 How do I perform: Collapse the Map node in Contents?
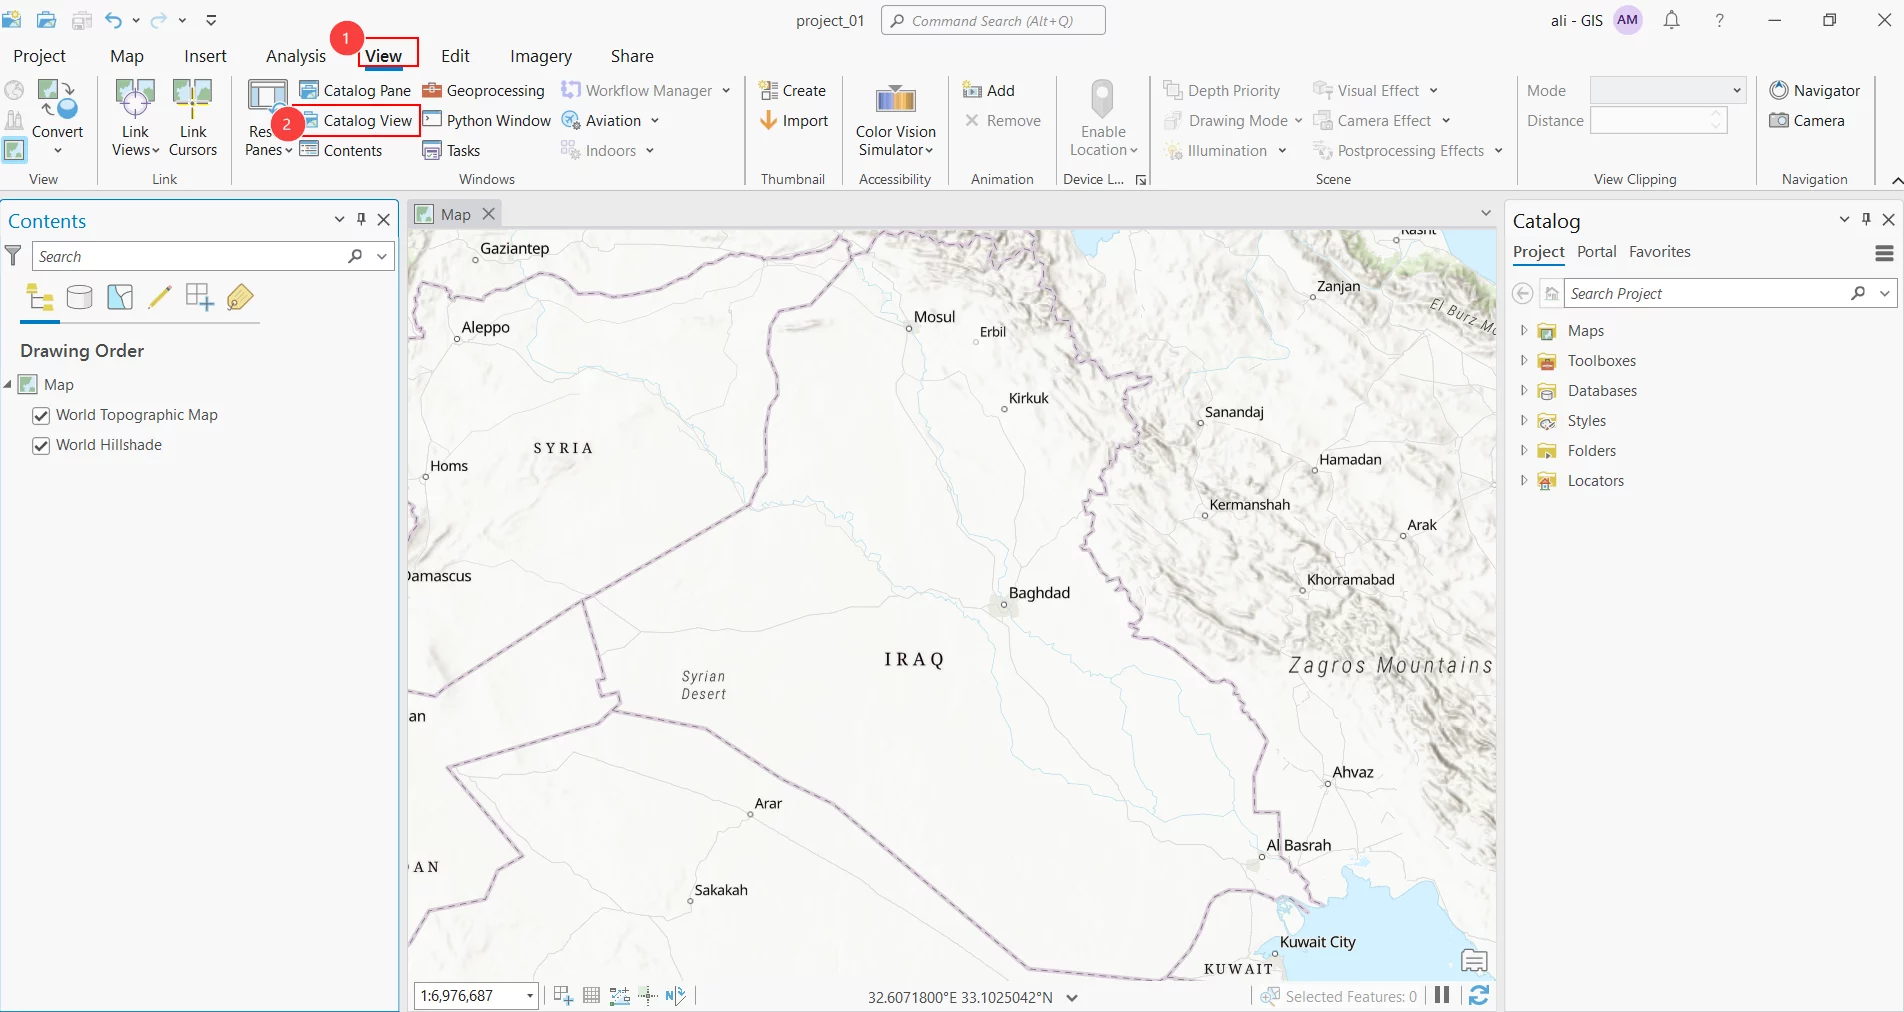coord(8,384)
